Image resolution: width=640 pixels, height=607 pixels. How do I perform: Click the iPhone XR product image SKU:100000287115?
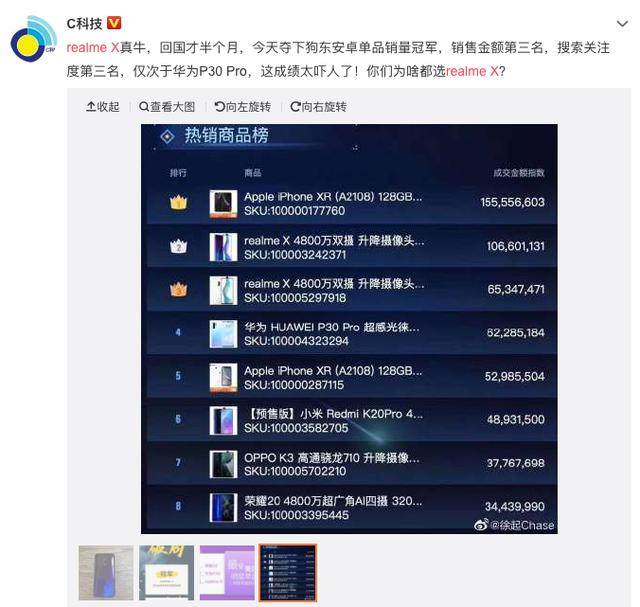(x=223, y=378)
